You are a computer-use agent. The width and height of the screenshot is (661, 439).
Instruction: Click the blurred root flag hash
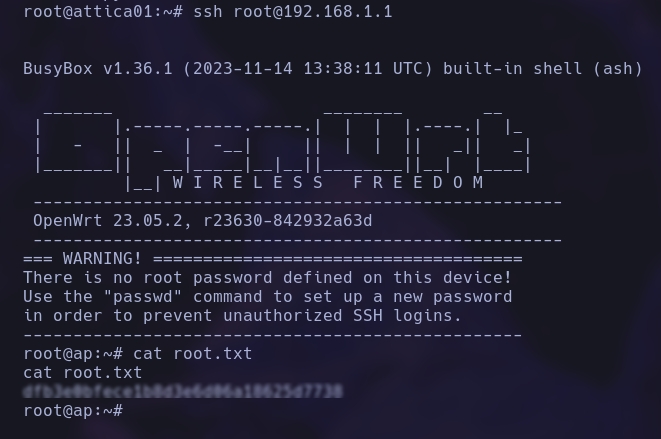tap(182, 391)
